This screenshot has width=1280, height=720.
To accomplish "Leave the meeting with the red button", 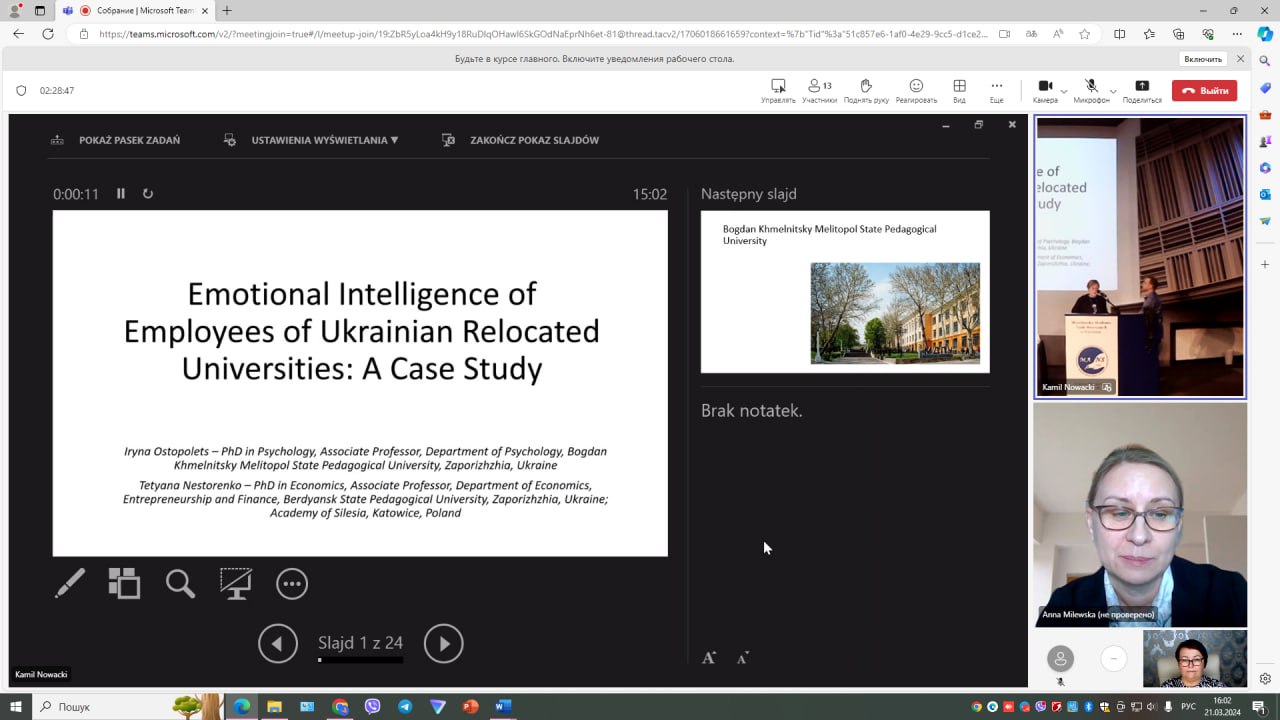I will [1204, 91].
